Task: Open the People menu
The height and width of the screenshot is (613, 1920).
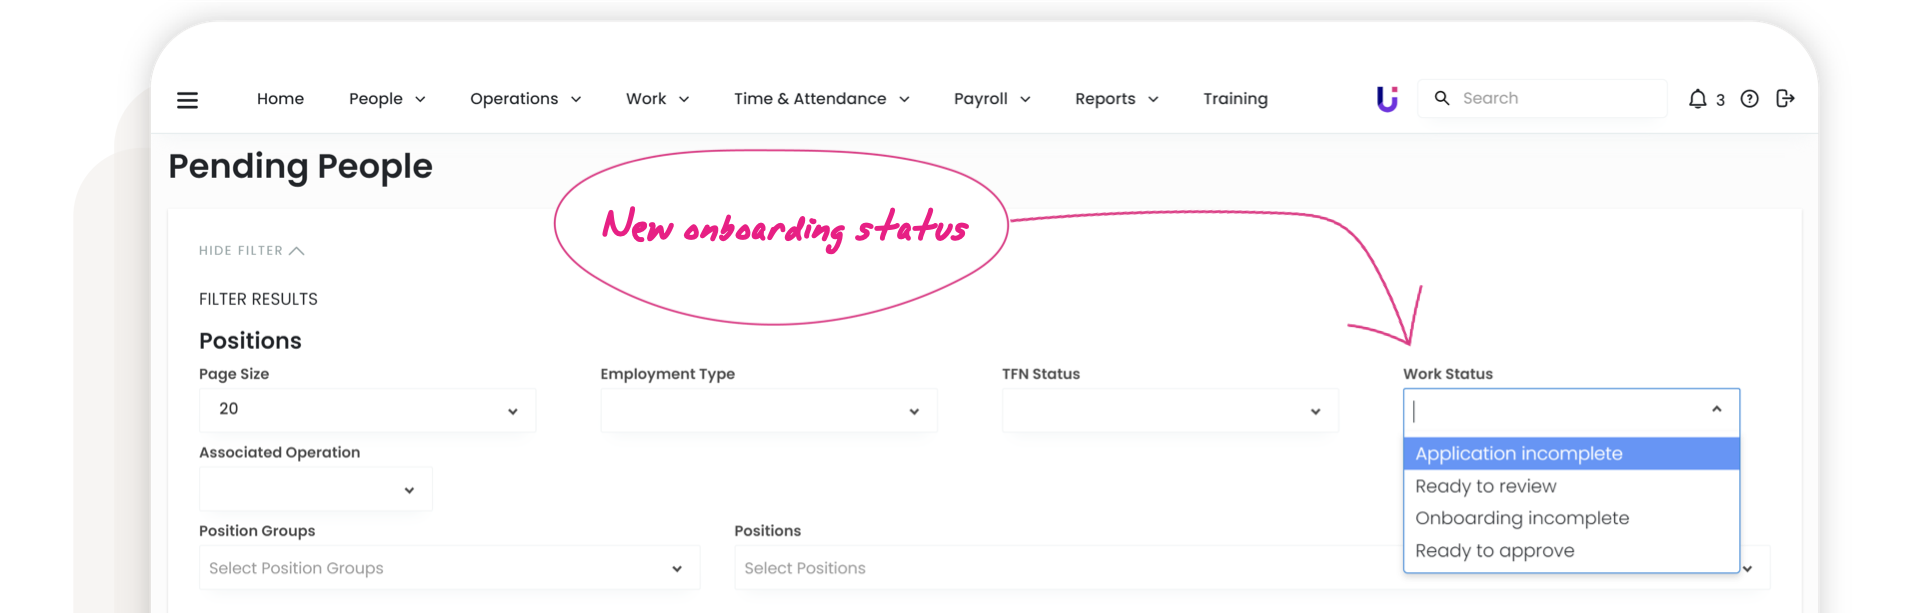Action: coord(387,99)
